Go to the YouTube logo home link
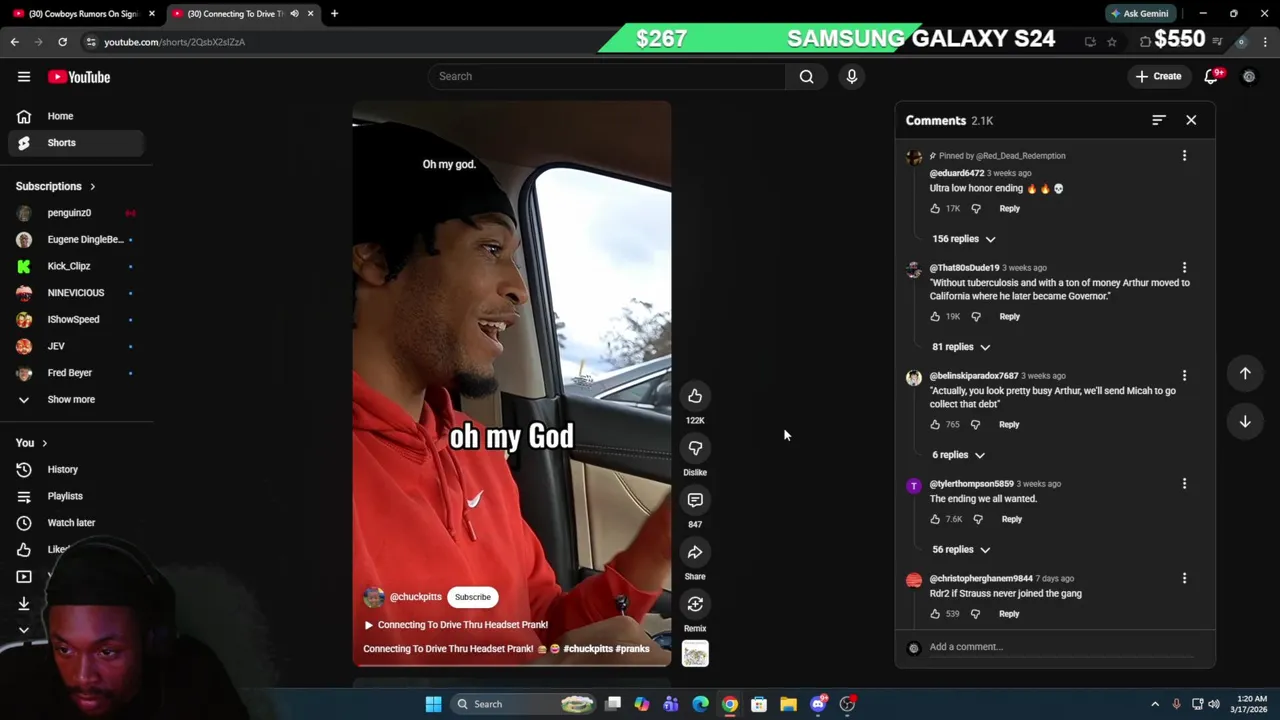 (x=79, y=77)
